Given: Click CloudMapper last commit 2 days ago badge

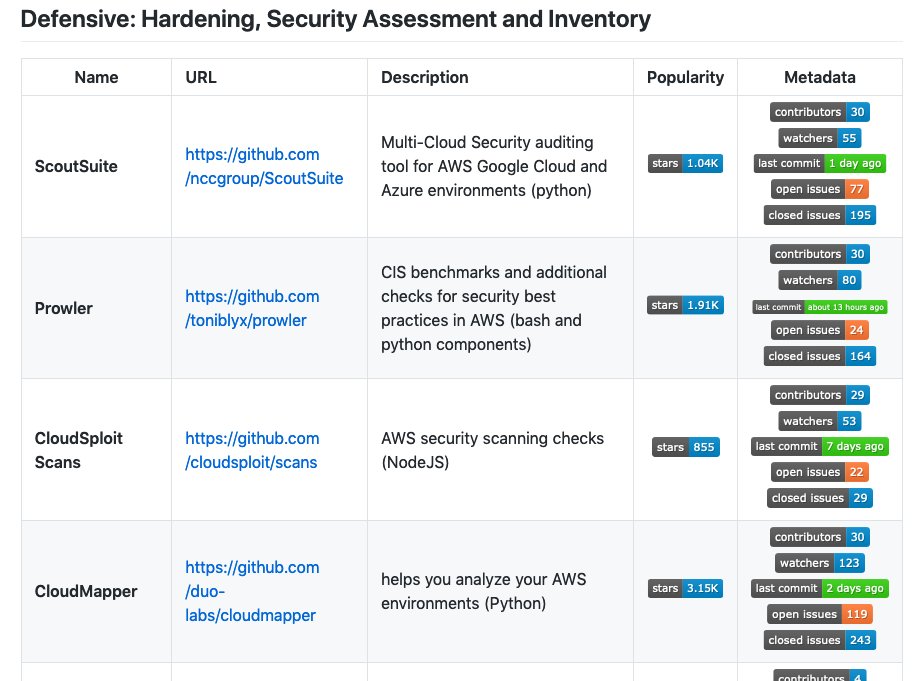Looking at the screenshot, I should pos(820,588).
